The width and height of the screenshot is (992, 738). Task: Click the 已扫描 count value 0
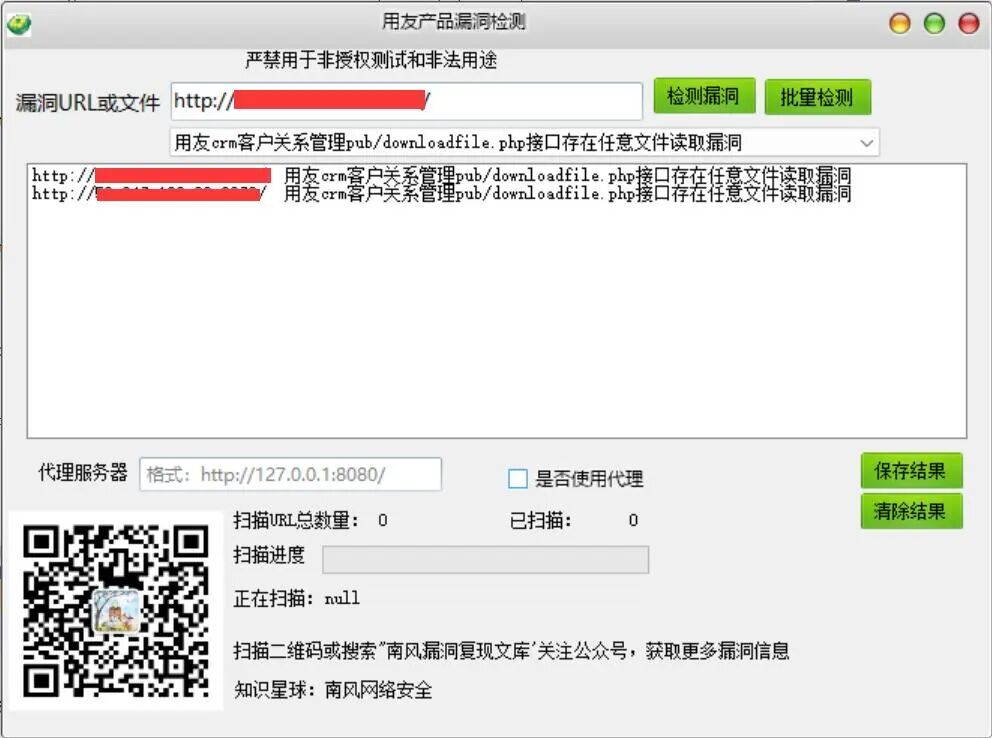coord(633,520)
